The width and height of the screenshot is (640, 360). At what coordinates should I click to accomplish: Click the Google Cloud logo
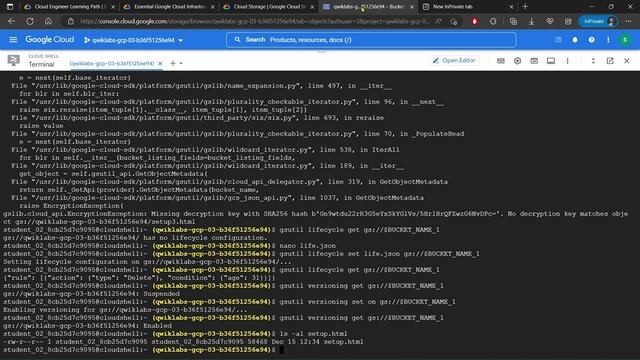click(x=50, y=40)
